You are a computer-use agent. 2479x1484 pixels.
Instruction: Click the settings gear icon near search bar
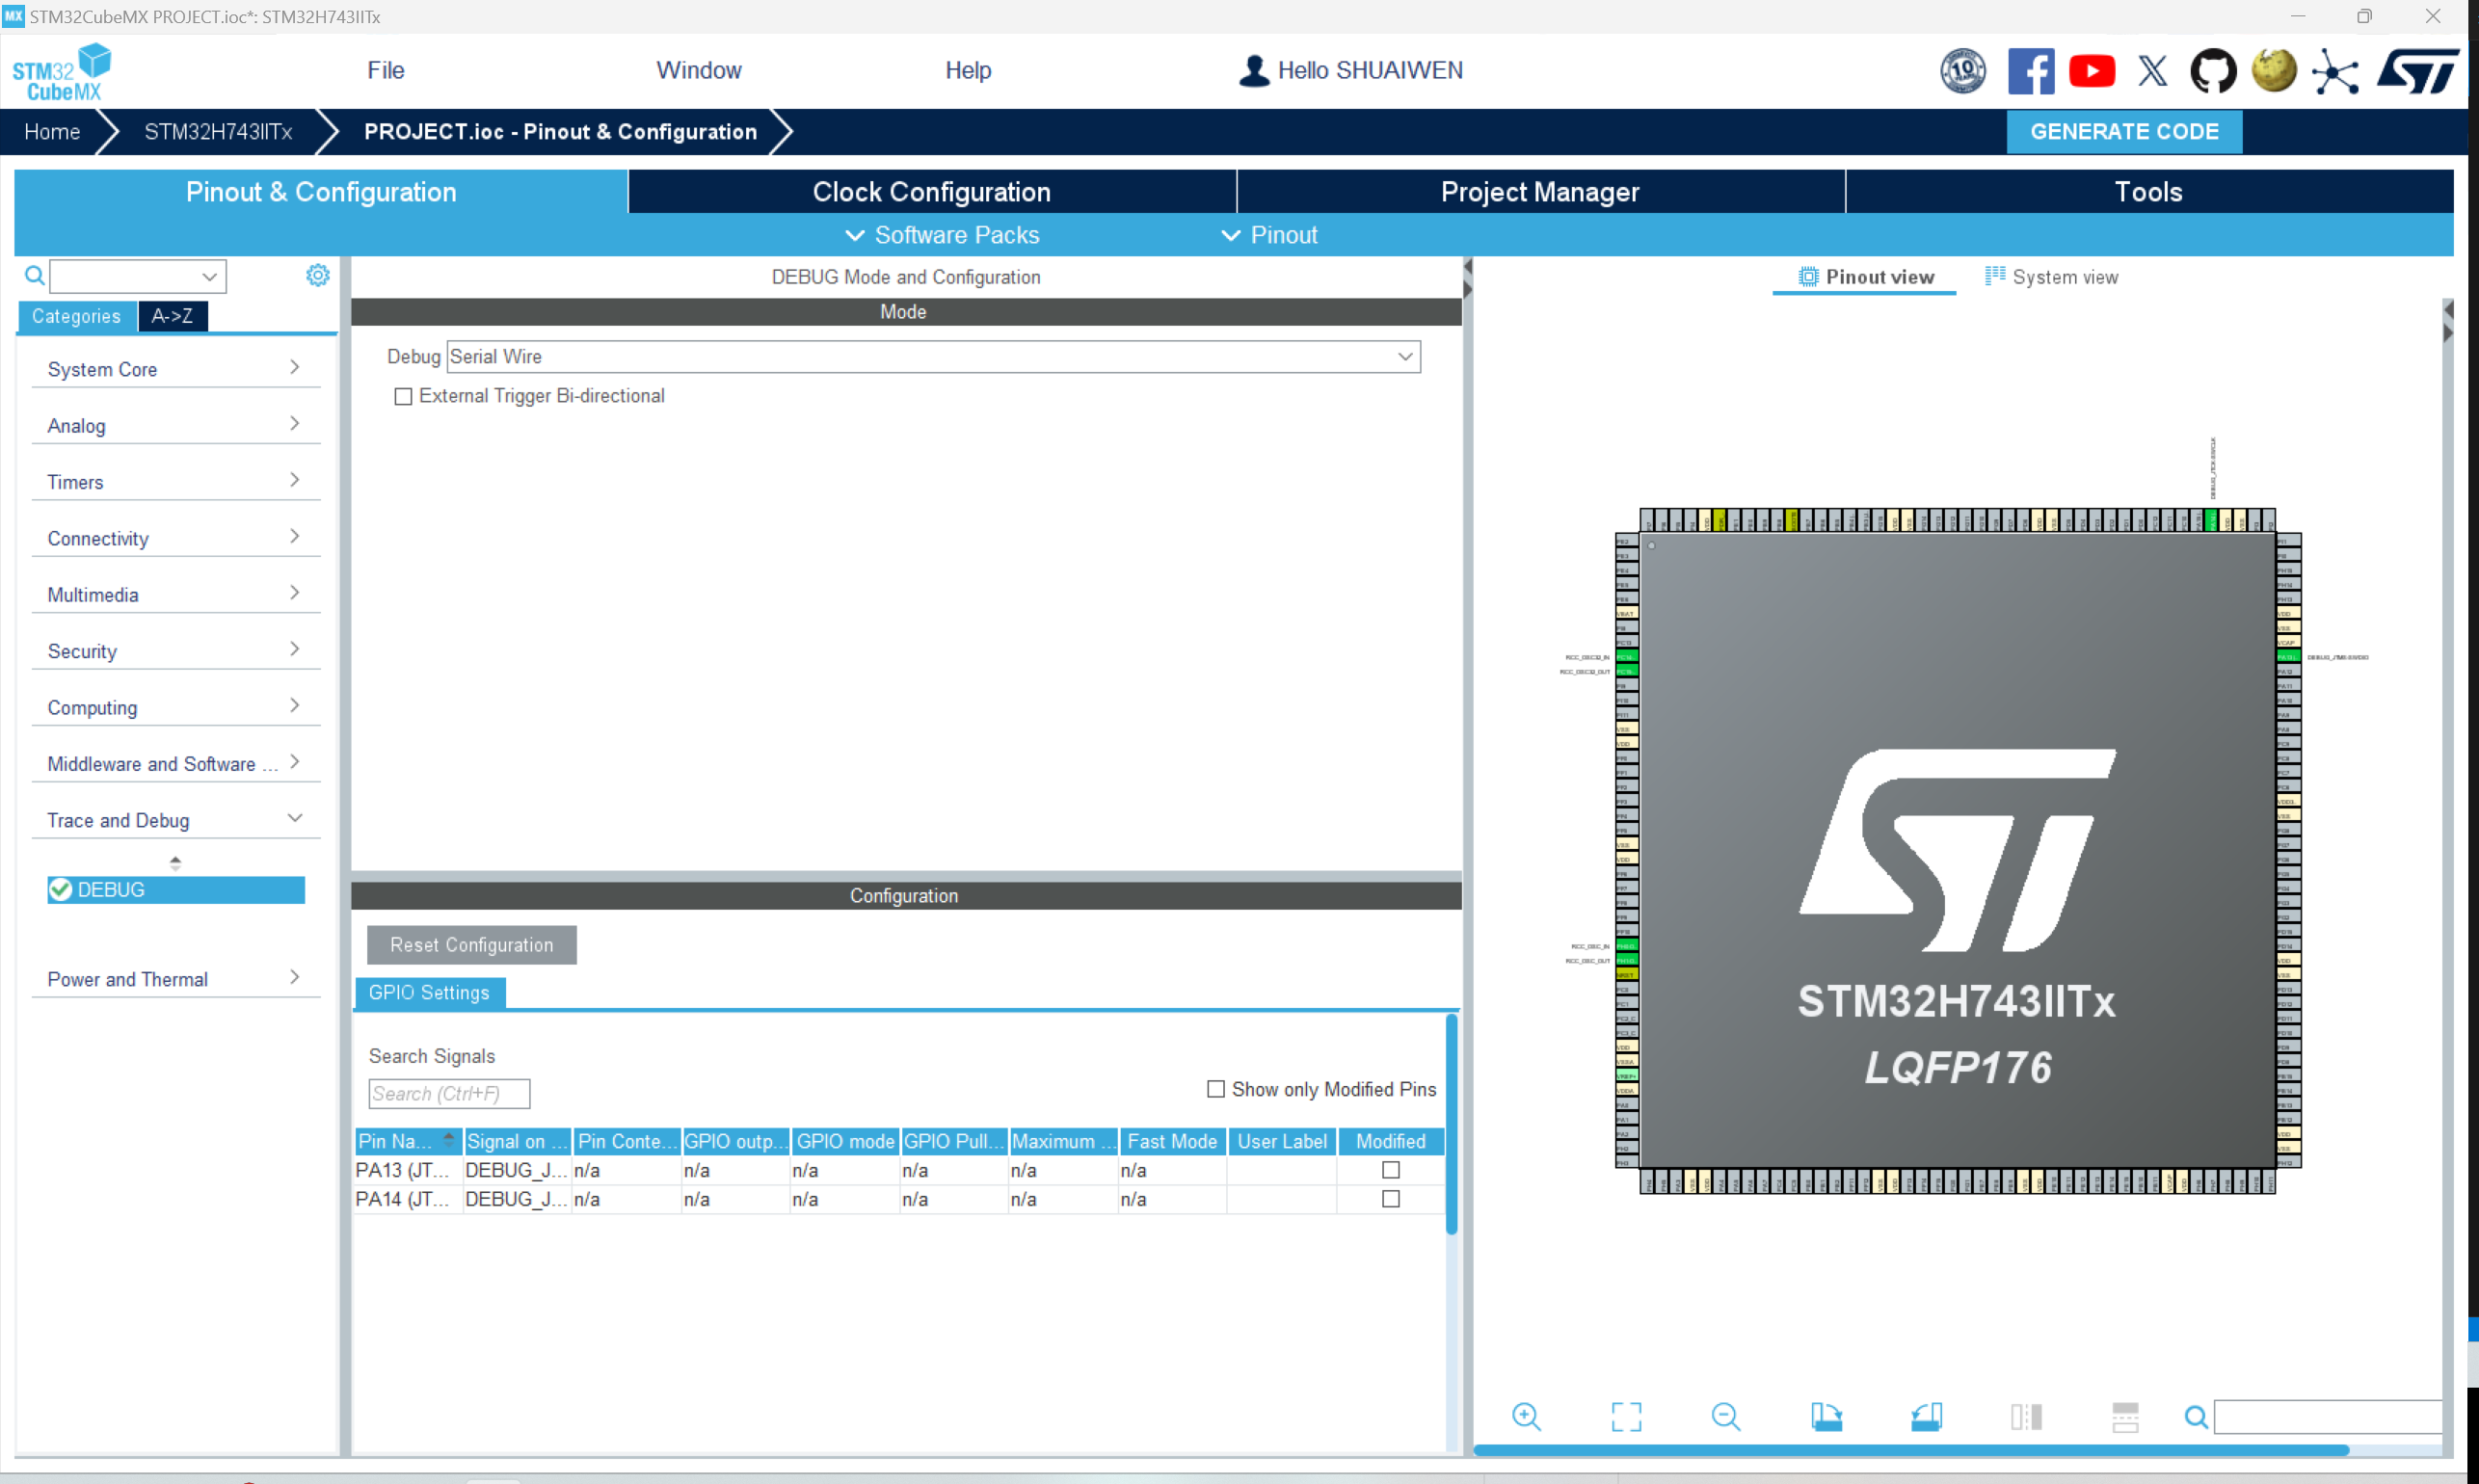pyautogui.click(x=316, y=274)
